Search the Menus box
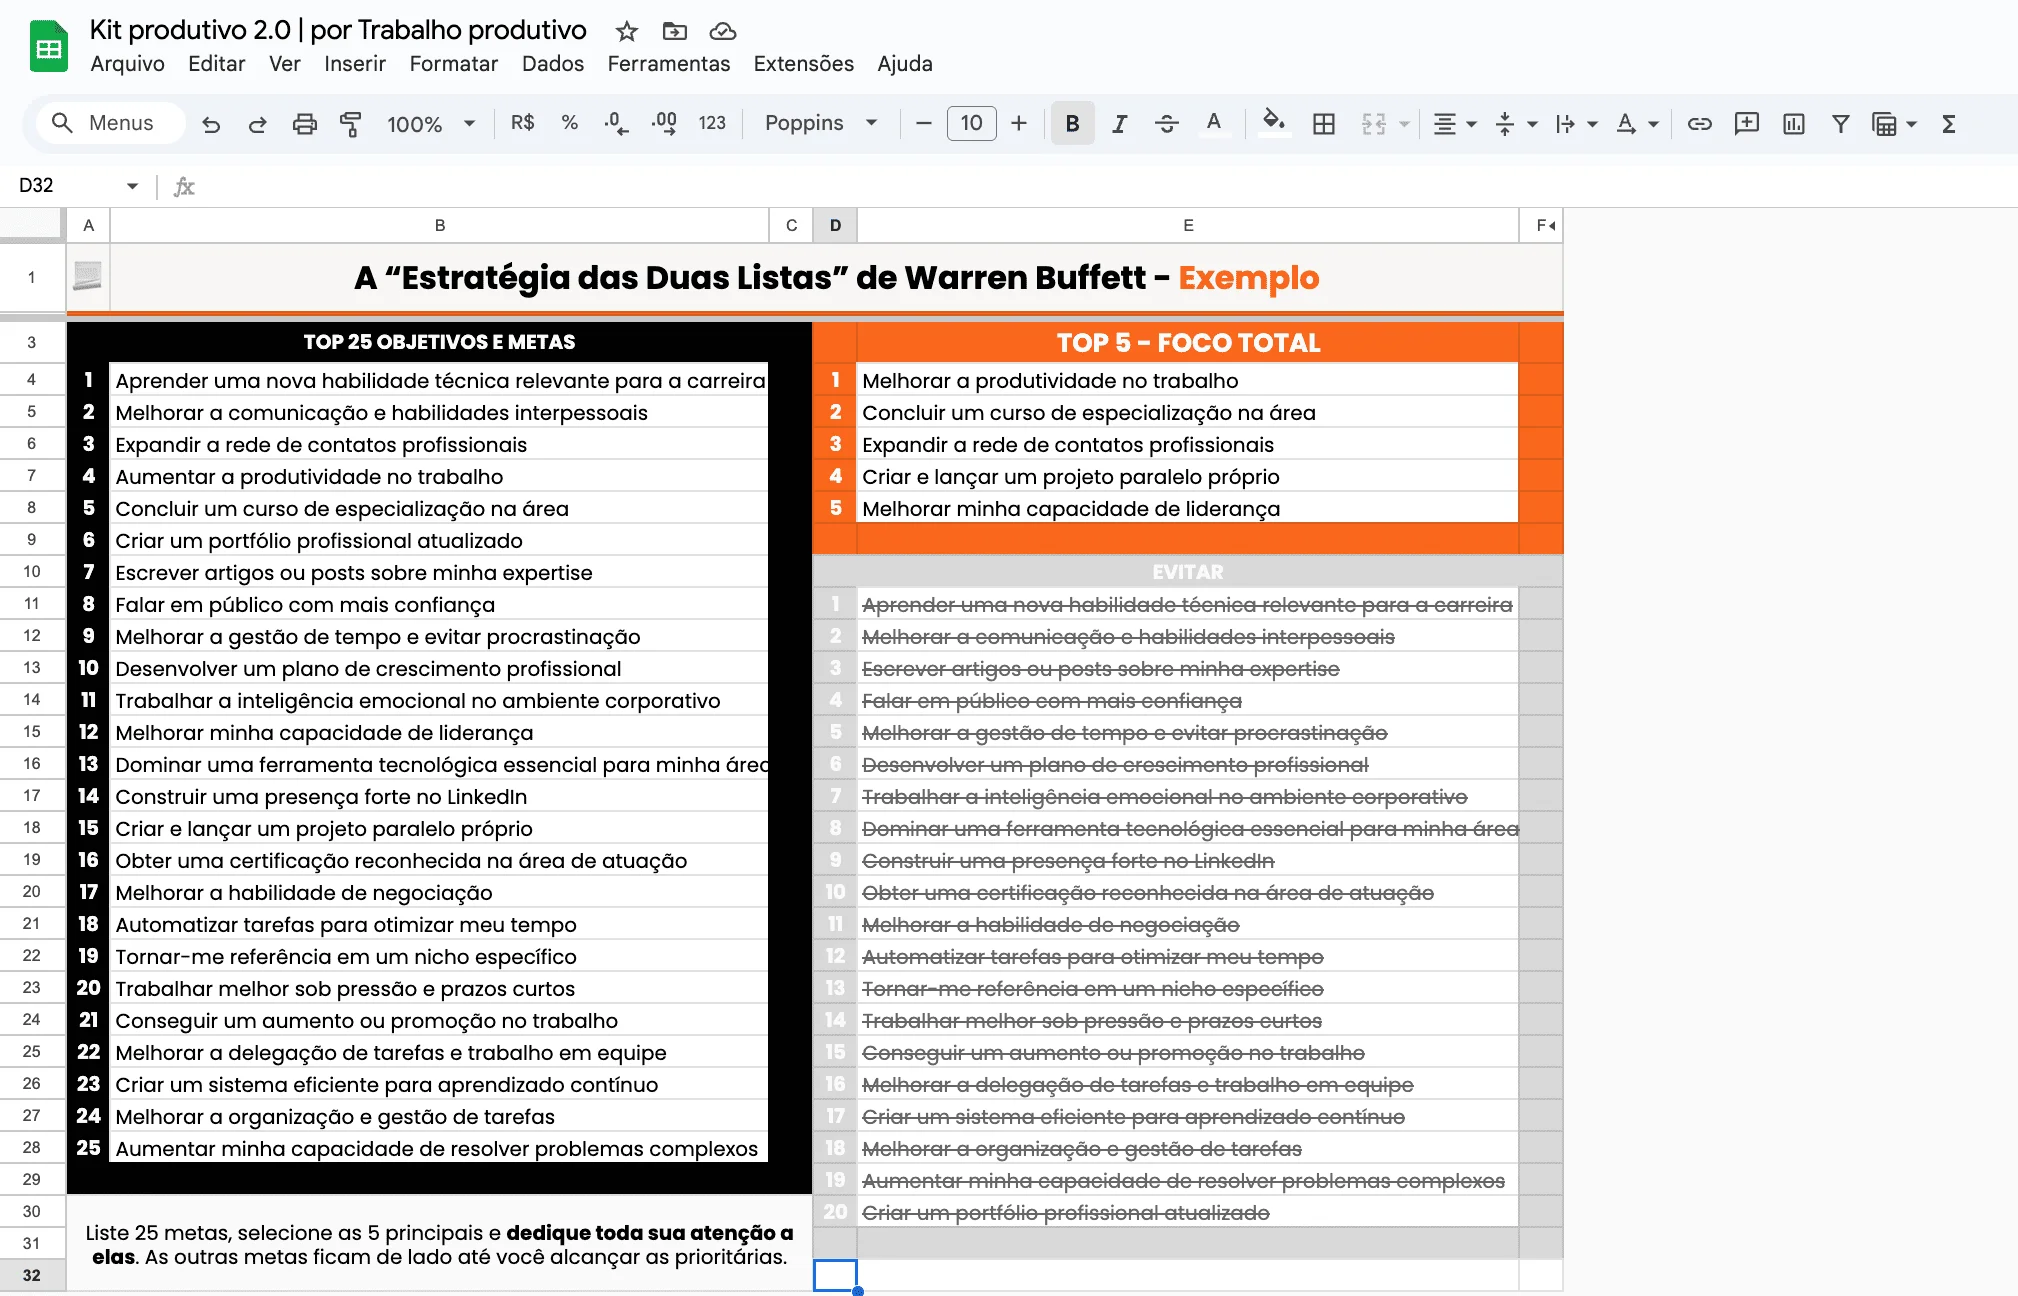Image resolution: width=2018 pixels, height=1296 pixels. (110, 123)
